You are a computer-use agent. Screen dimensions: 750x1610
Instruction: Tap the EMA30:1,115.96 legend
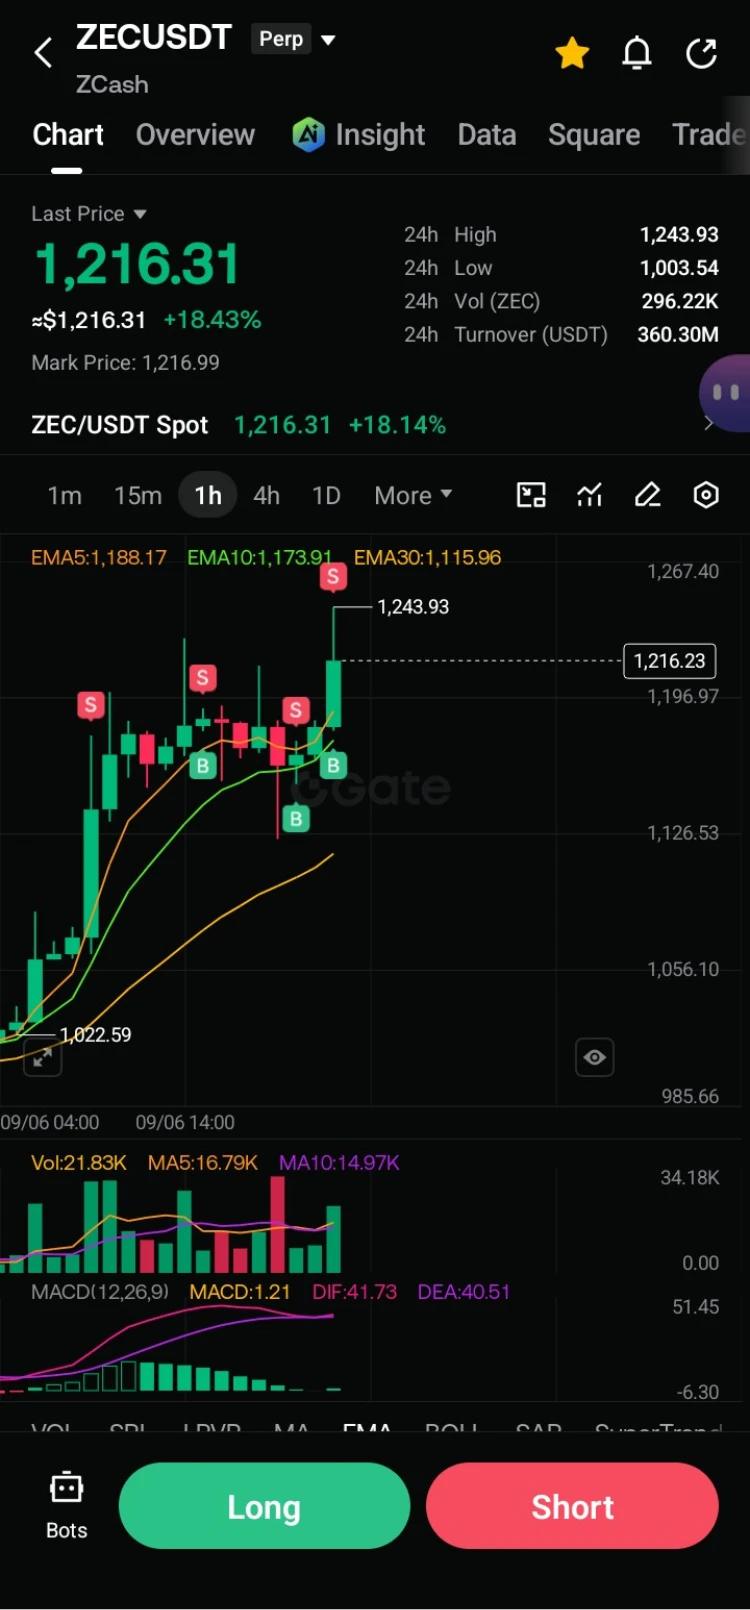427,557
